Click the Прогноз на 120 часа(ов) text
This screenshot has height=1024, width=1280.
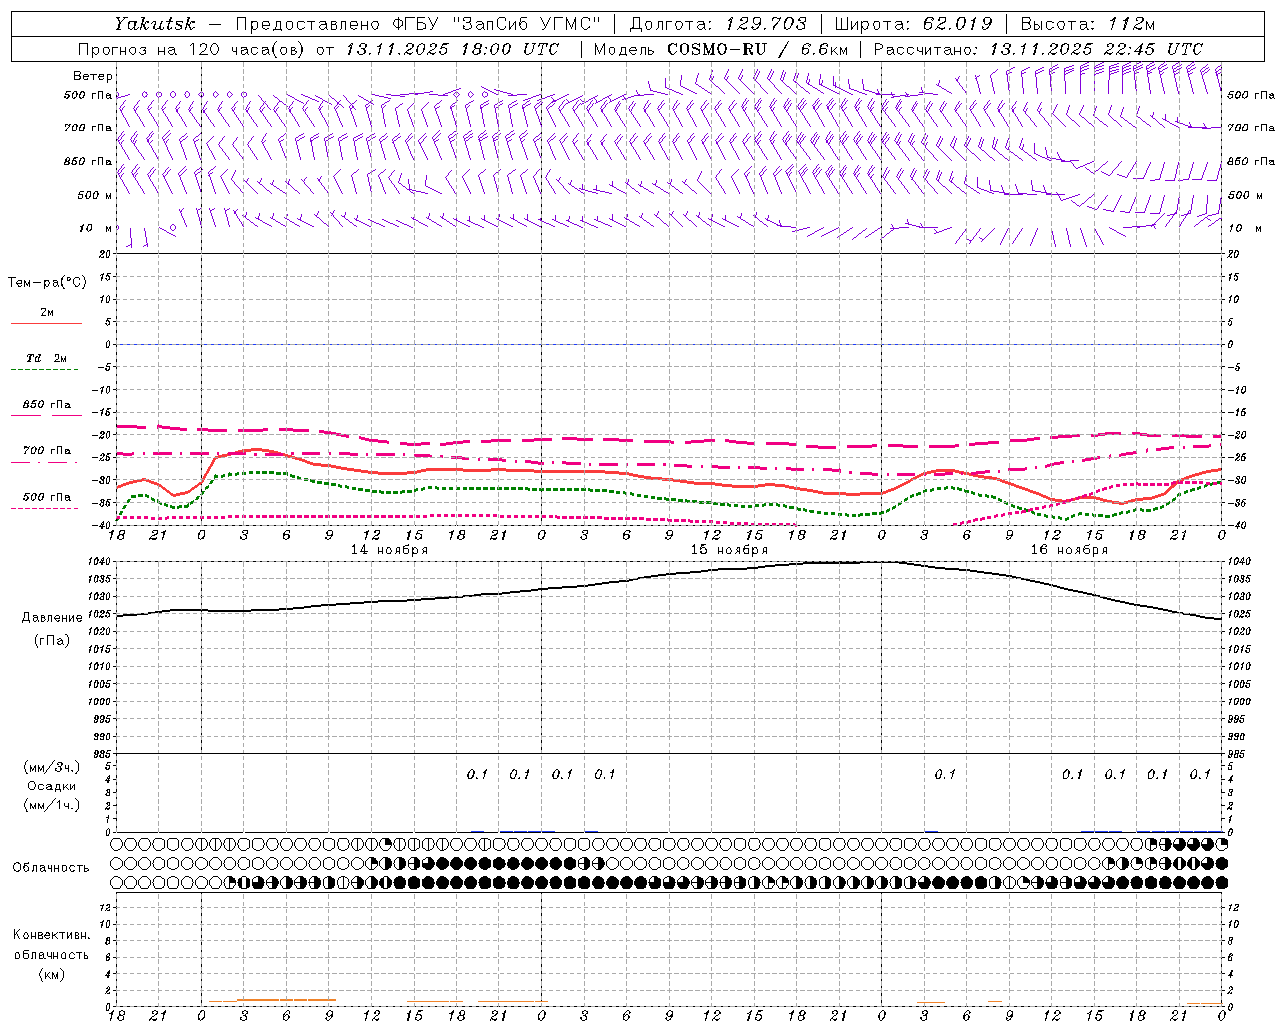192,49
